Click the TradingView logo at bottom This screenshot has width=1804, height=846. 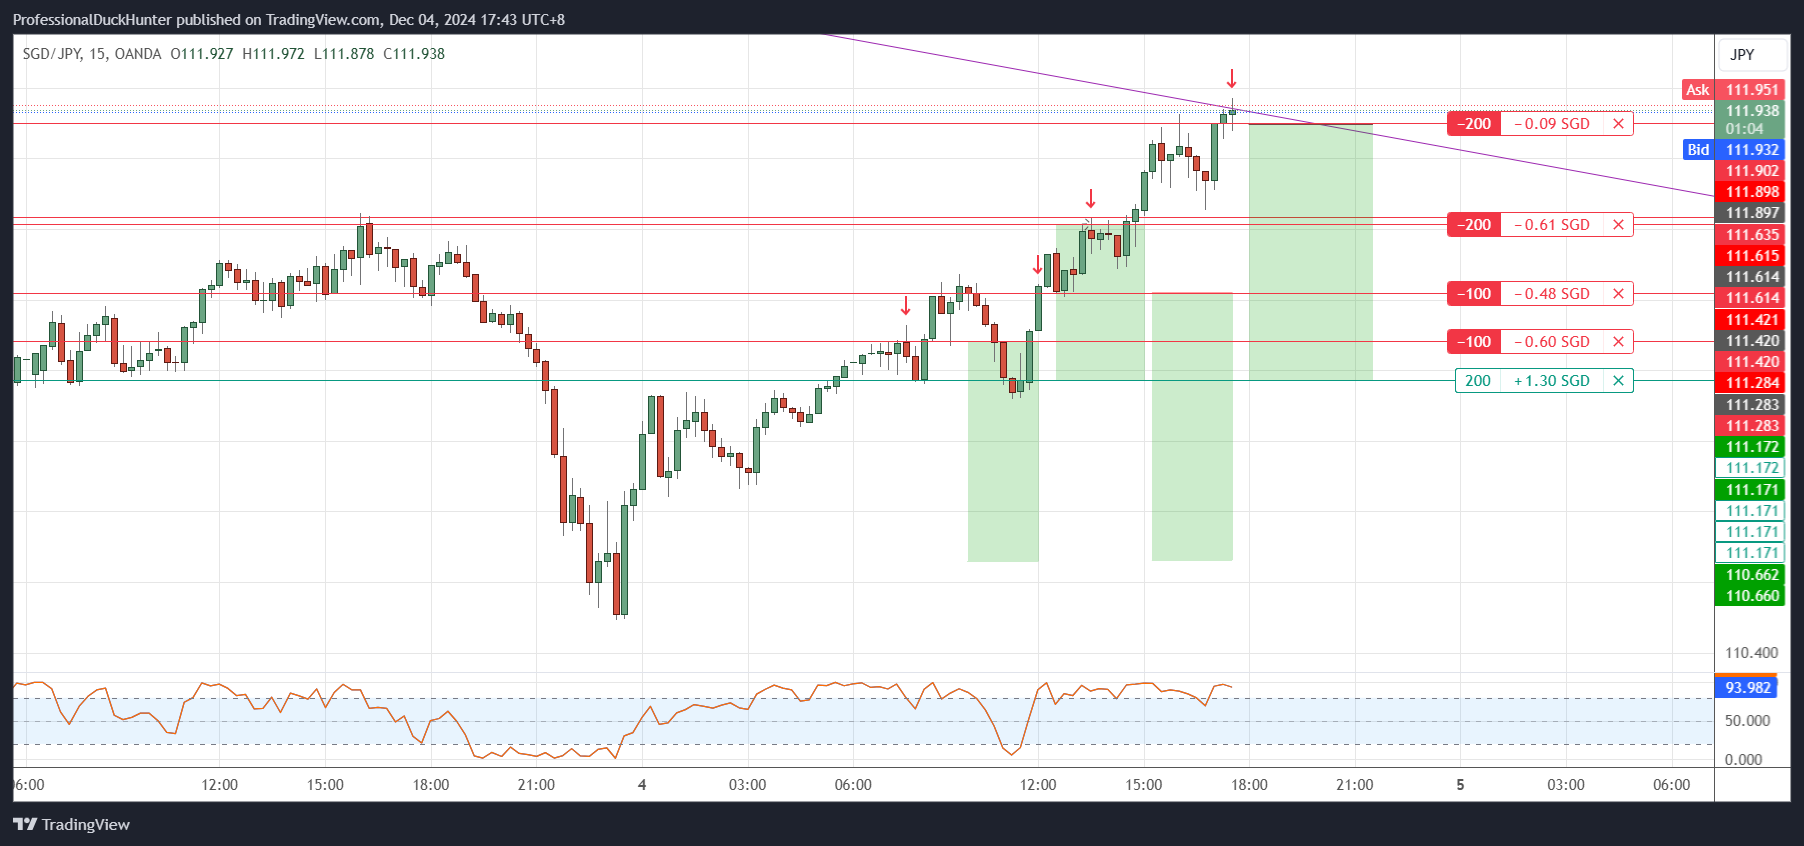coord(71,825)
